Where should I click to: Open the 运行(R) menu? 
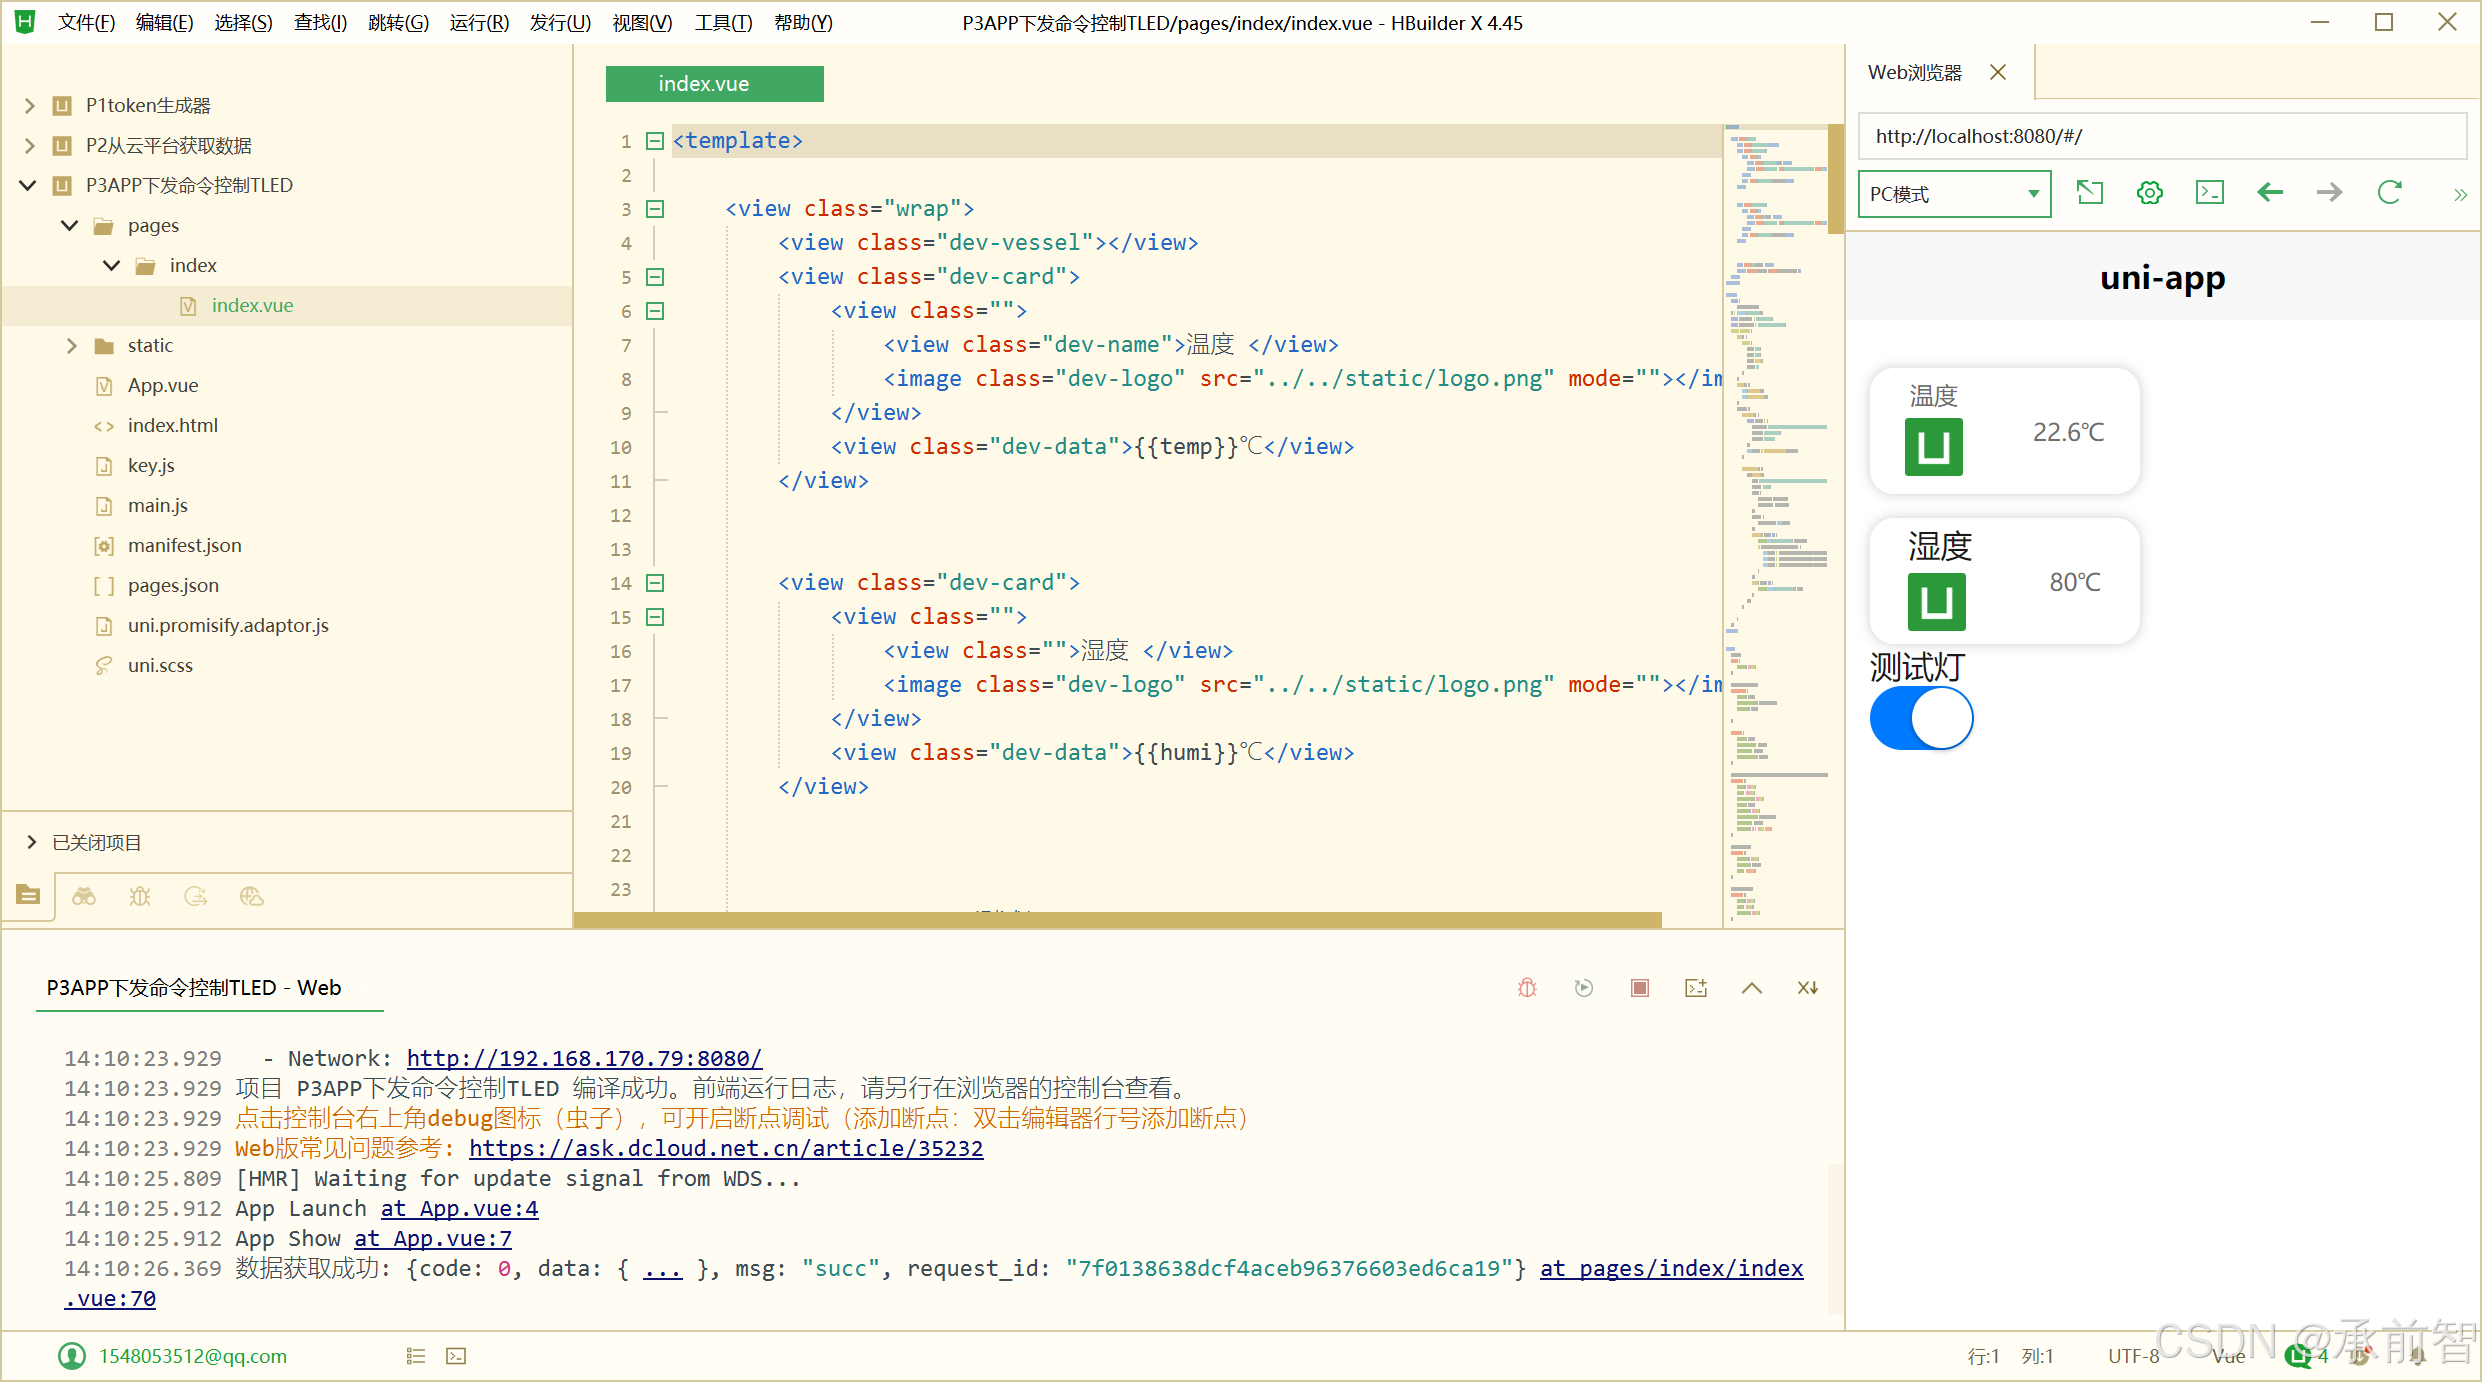[x=479, y=22]
